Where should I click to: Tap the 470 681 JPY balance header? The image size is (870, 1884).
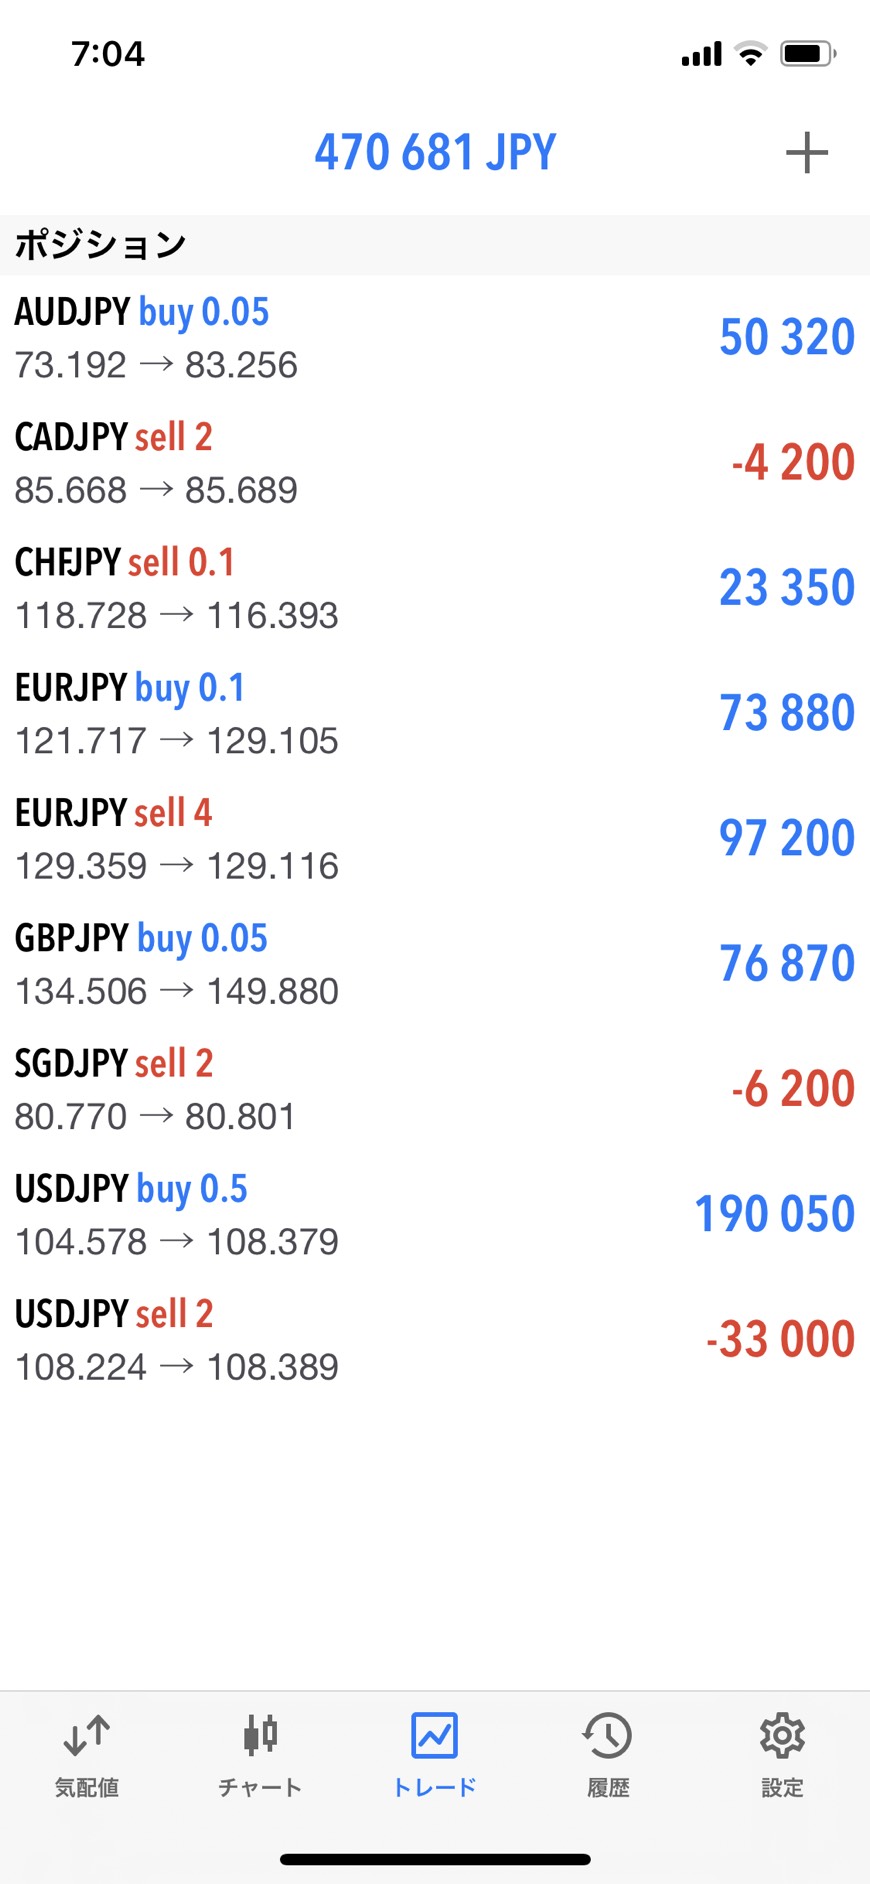coord(435,153)
